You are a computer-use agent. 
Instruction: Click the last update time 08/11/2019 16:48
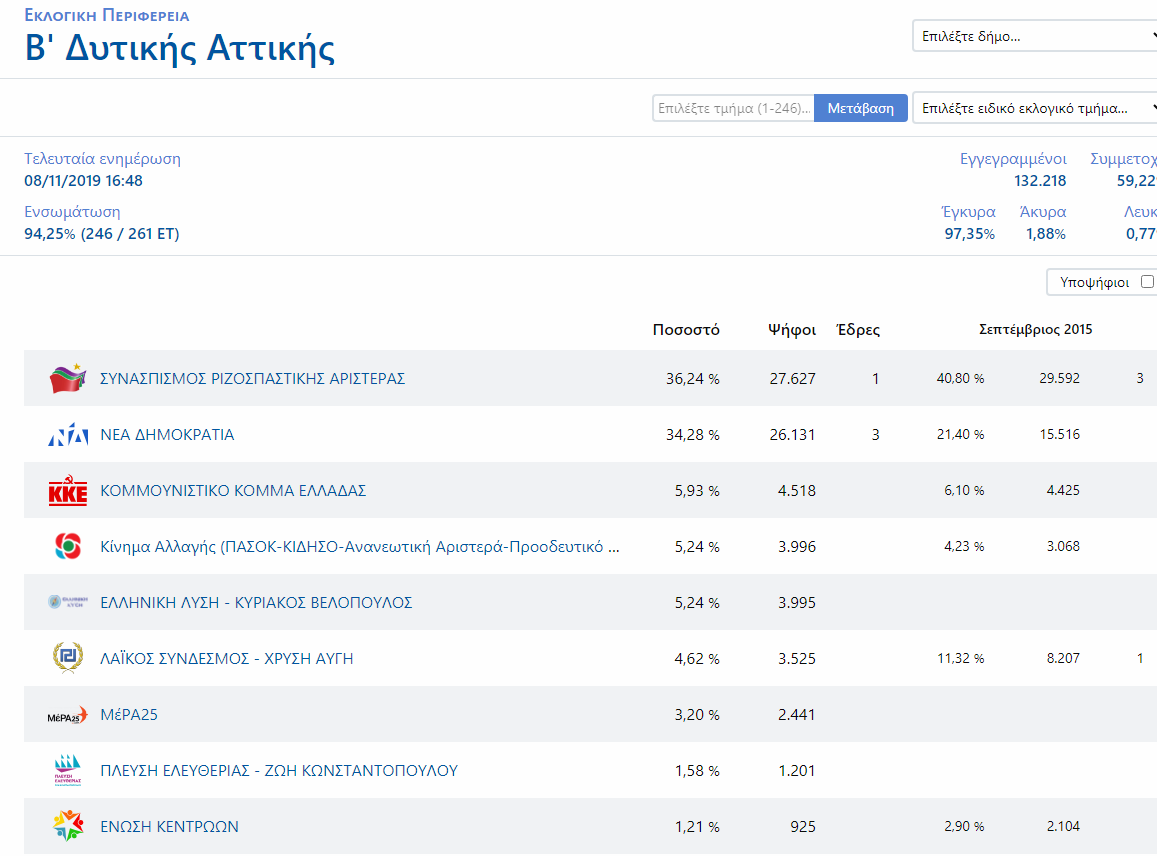(x=83, y=181)
